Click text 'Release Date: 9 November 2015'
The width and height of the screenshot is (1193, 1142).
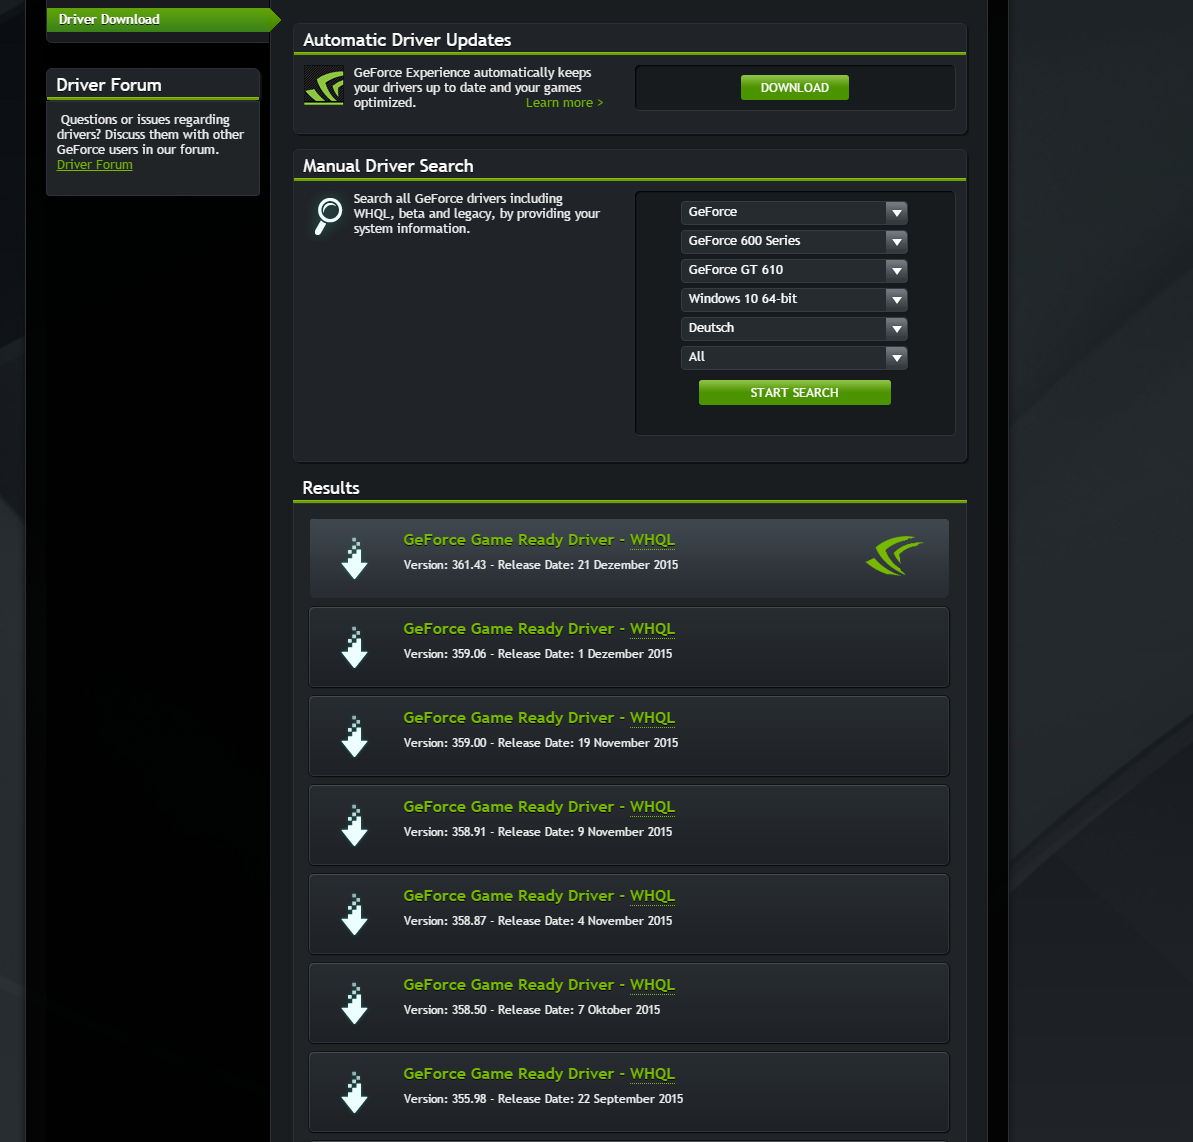pyautogui.click(x=584, y=832)
